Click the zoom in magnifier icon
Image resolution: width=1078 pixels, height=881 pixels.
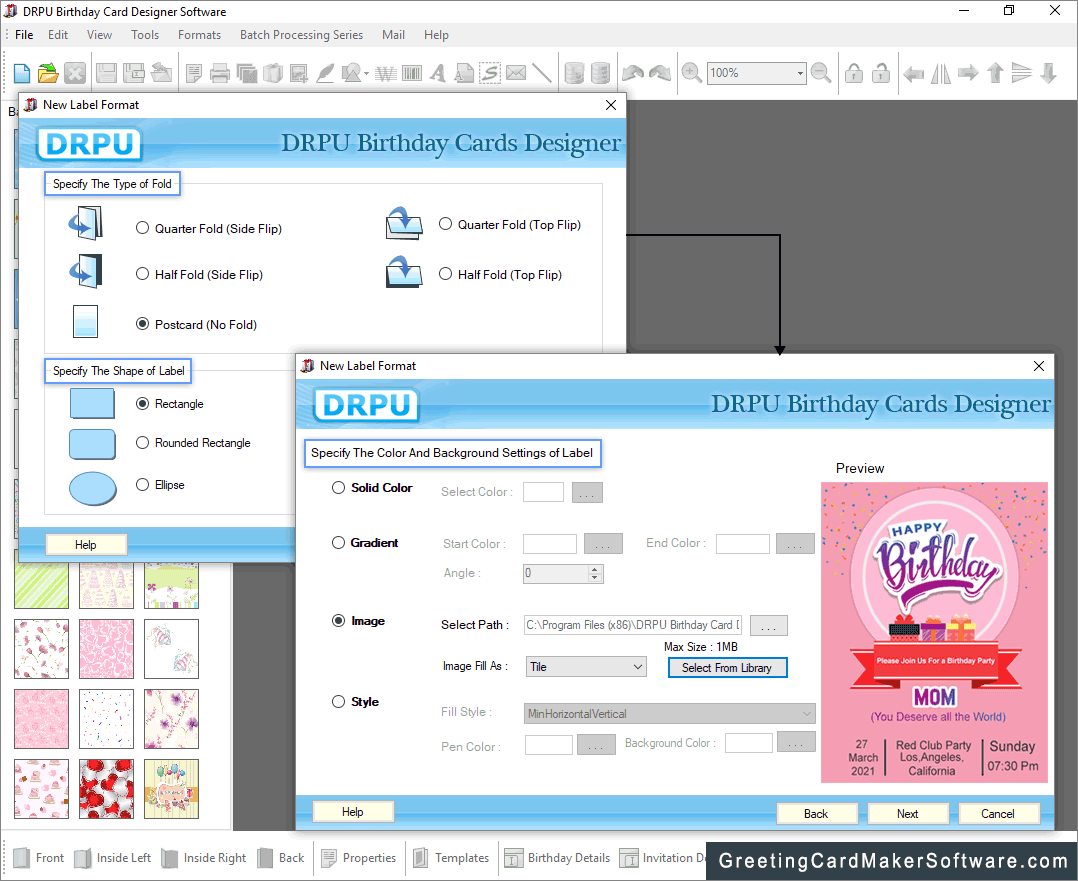click(x=692, y=73)
